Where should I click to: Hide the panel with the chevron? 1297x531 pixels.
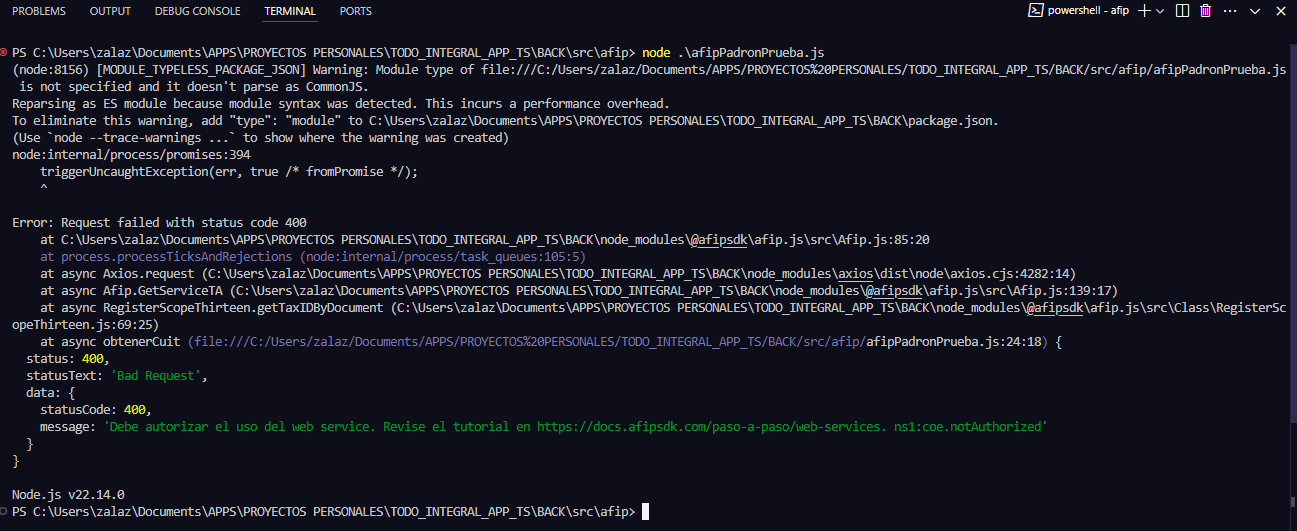(x=1256, y=11)
